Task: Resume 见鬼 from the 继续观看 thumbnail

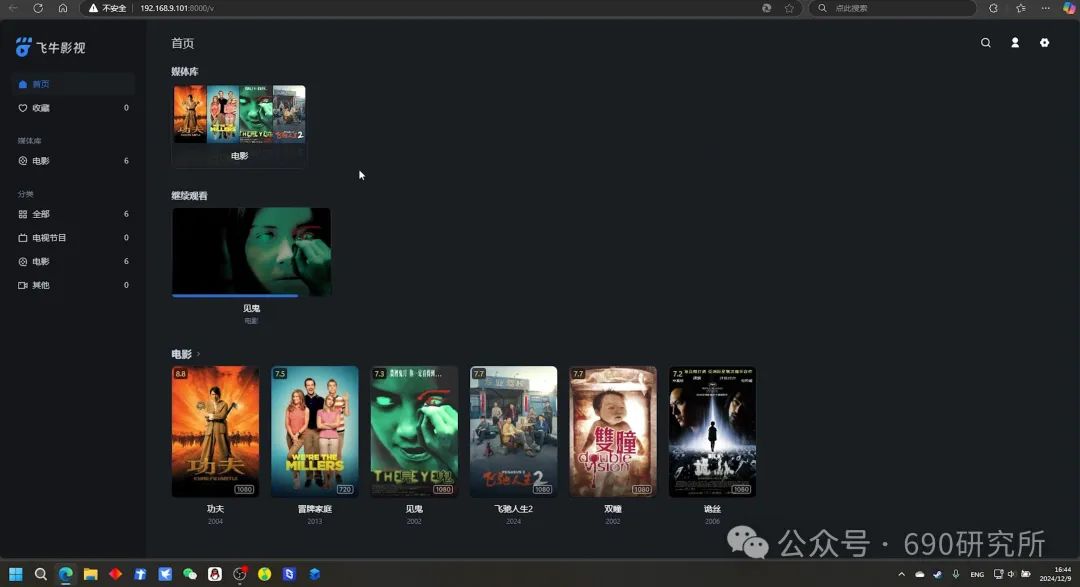Action: point(251,251)
